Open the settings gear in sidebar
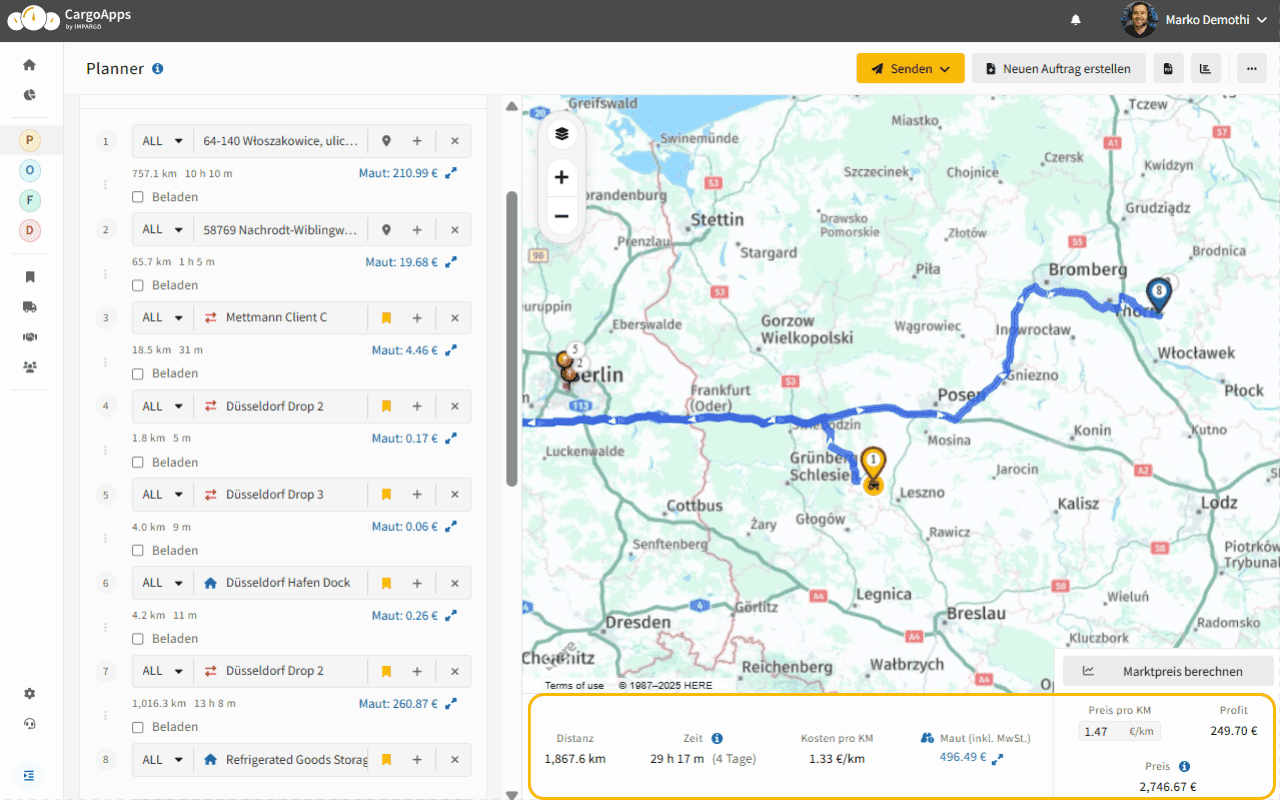The height and width of the screenshot is (800, 1280). pyautogui.click(x=29, y=693)
